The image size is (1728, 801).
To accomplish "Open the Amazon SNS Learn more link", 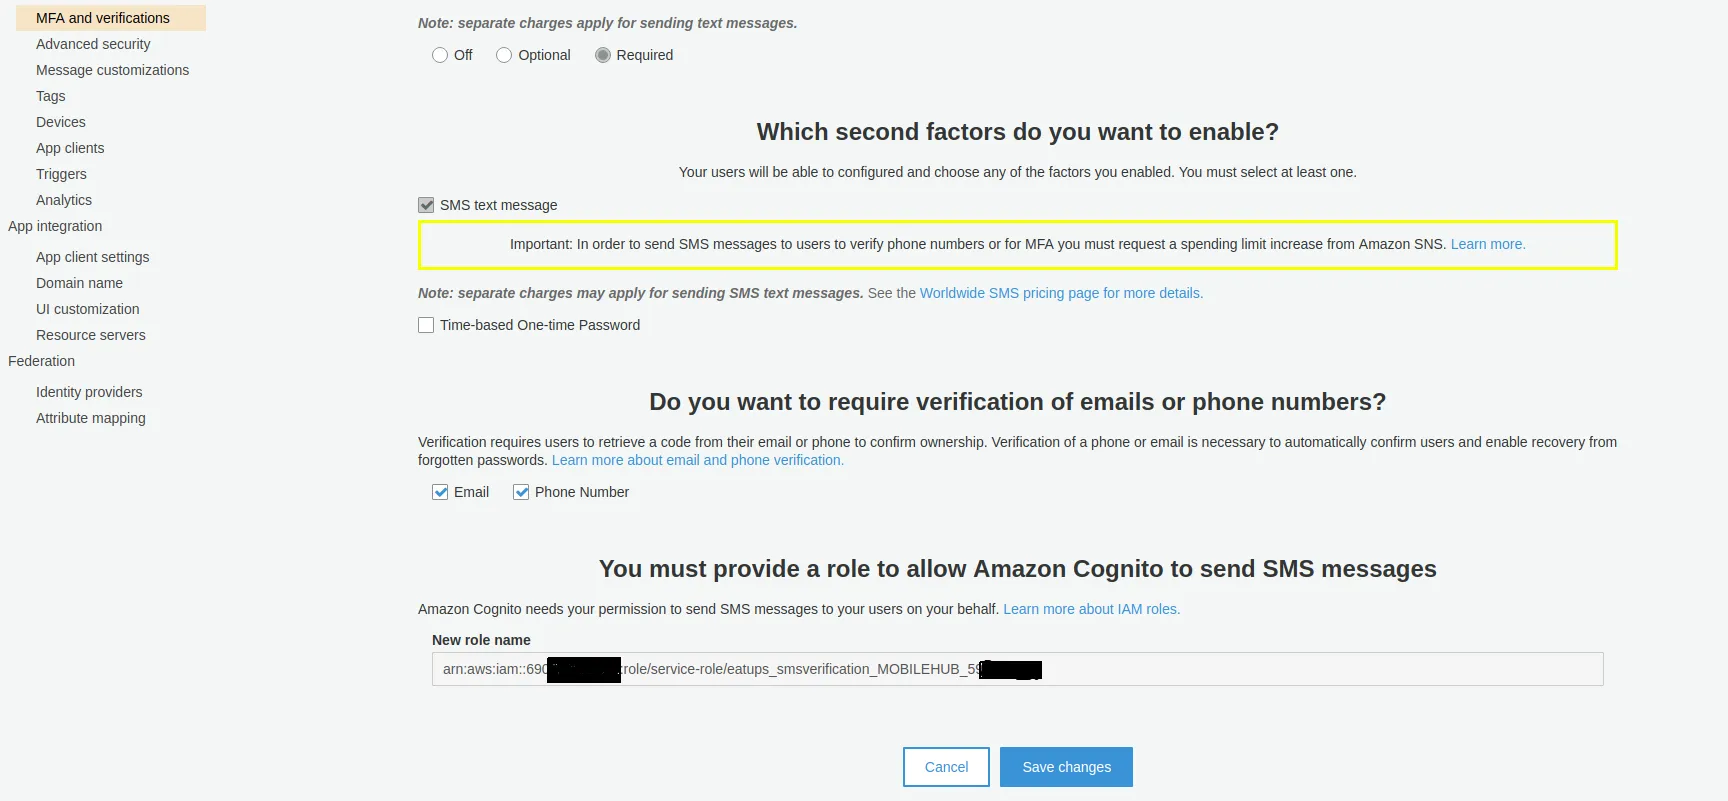I will [x=1487, y=244].
